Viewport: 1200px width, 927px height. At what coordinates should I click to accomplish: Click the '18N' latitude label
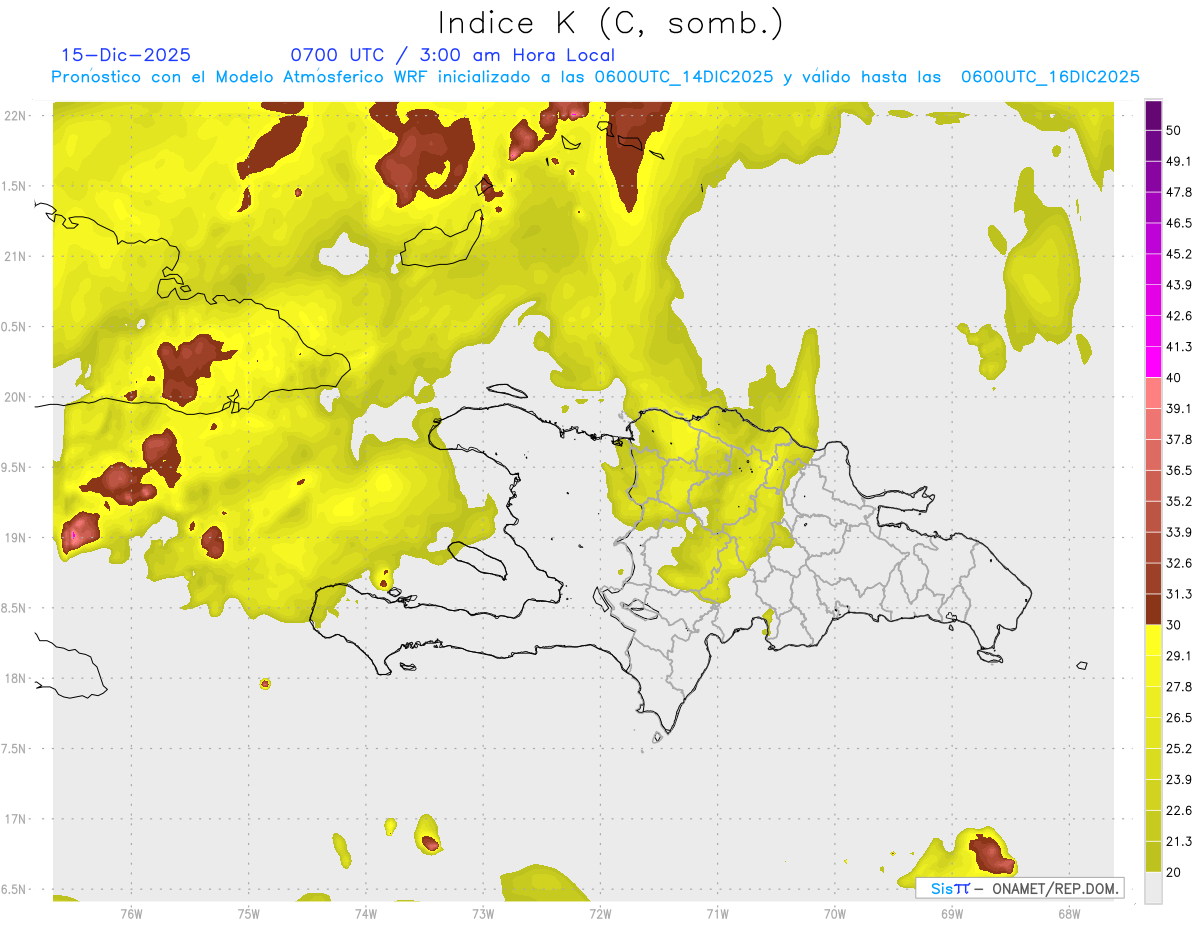(15, 678)
